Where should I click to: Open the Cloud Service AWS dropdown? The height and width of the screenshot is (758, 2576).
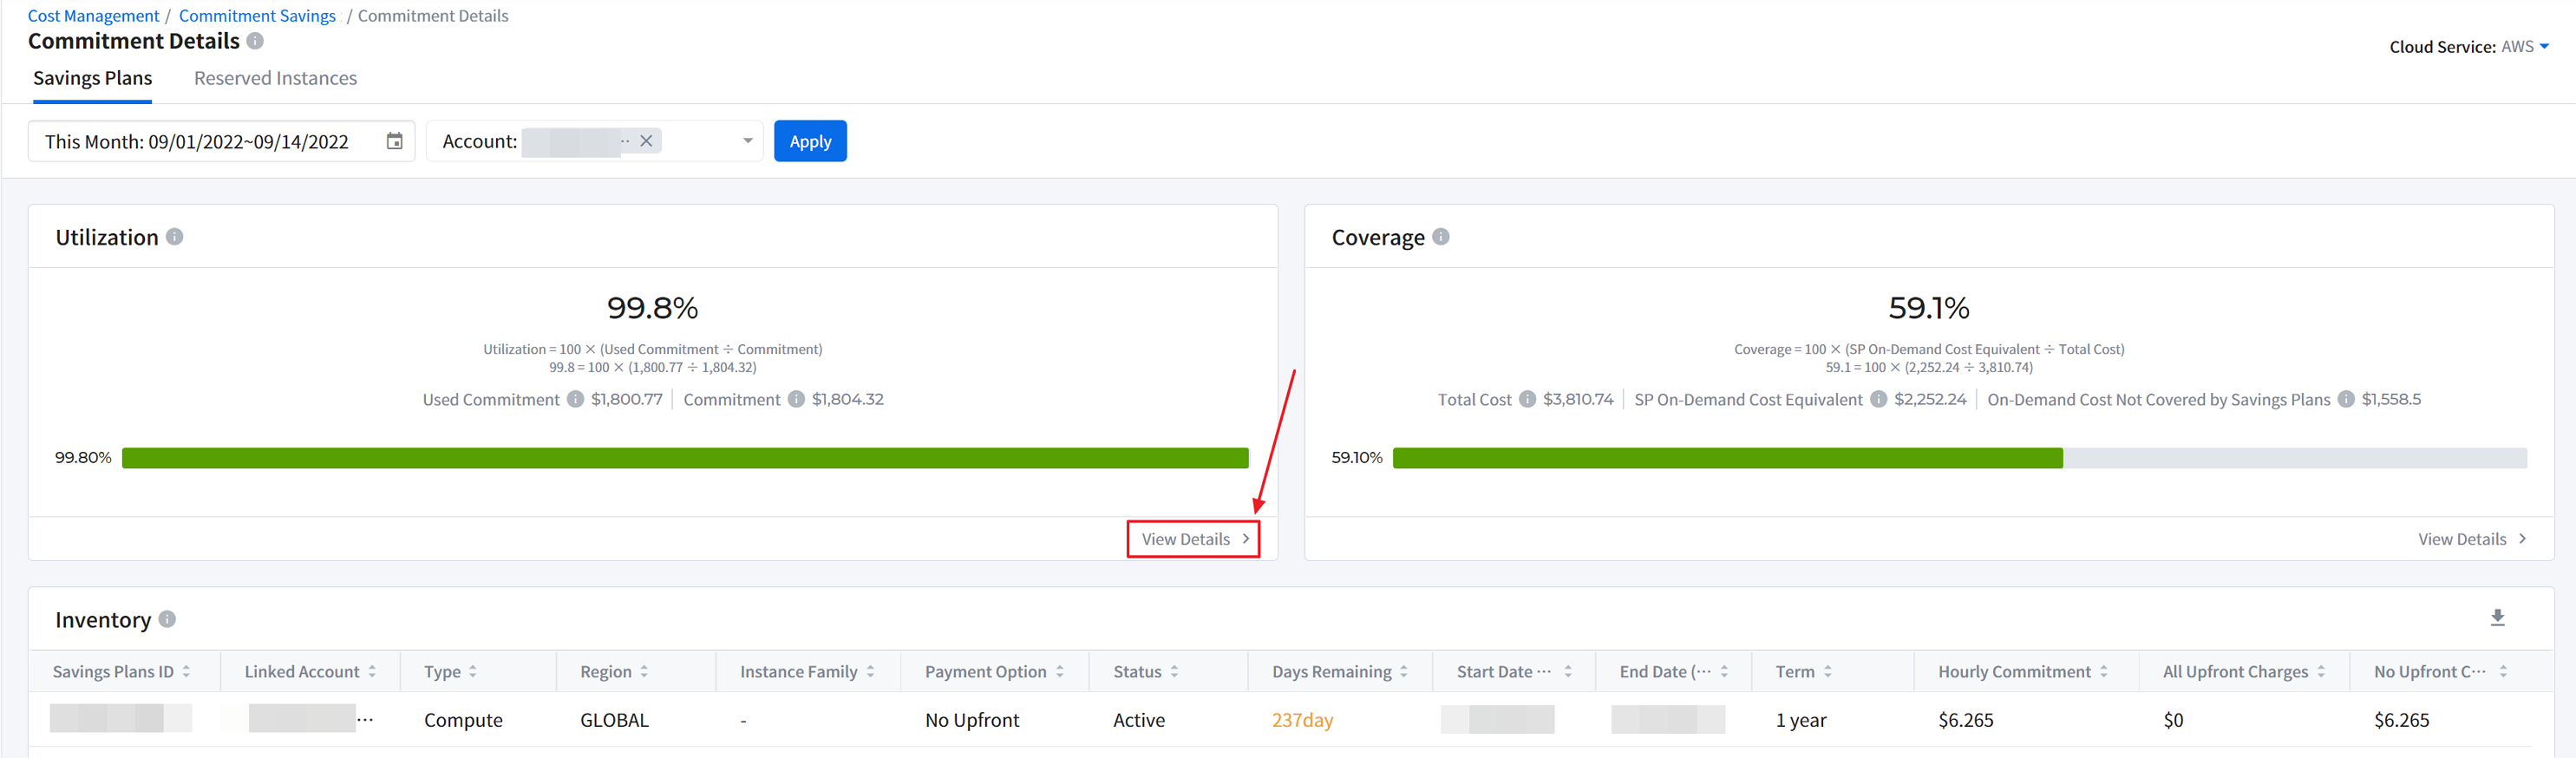coord(2544,46)
